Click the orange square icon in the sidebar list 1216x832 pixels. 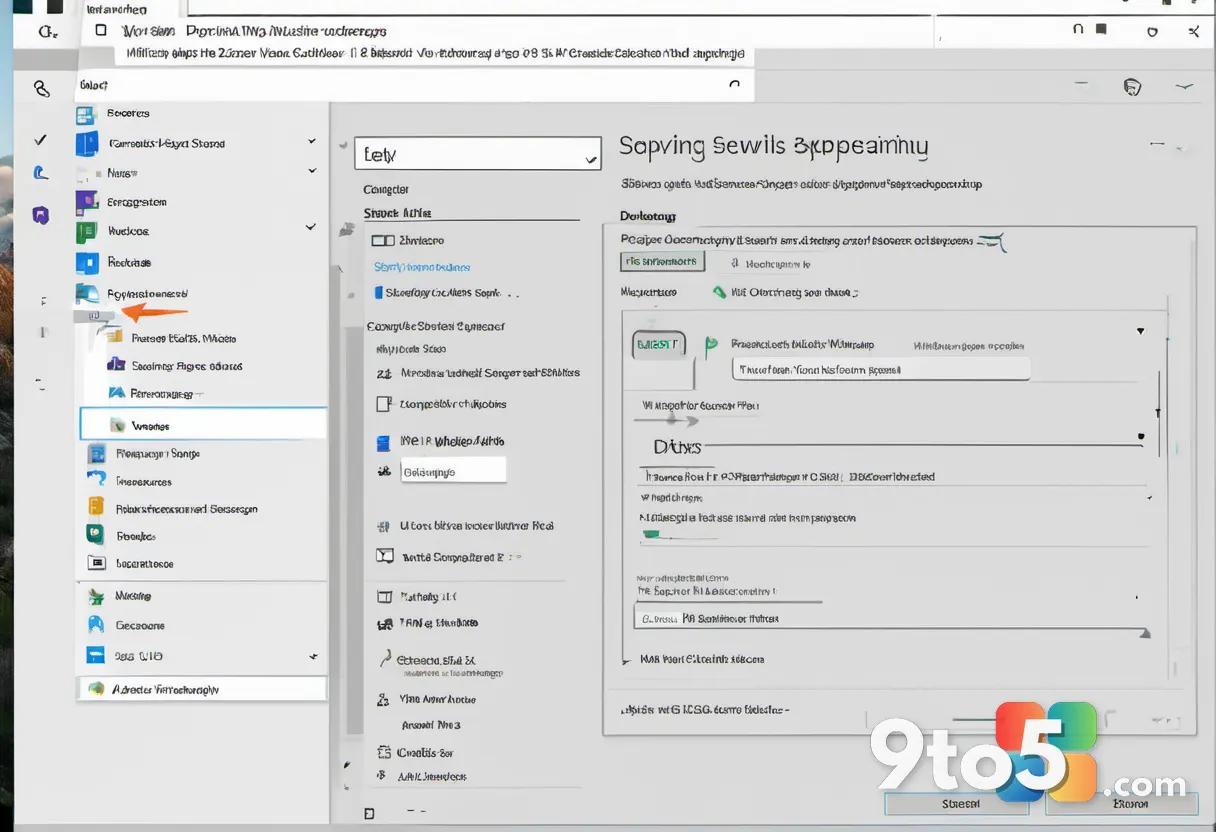[96, 506]
